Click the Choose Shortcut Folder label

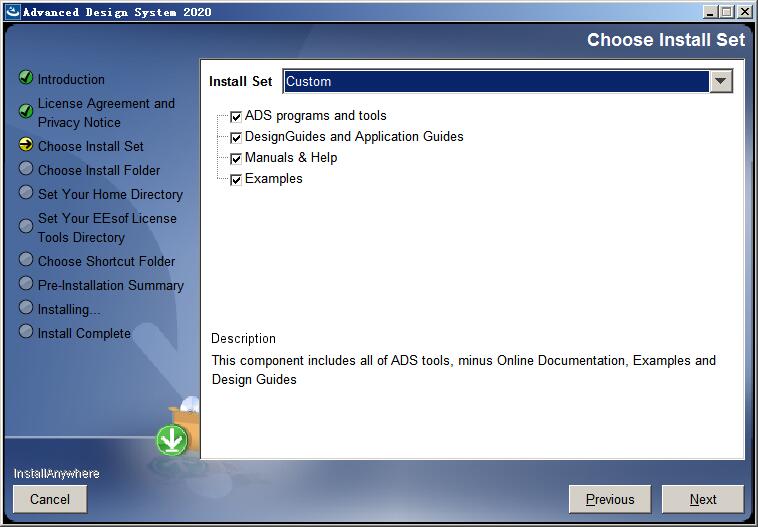tap(106, 261)
